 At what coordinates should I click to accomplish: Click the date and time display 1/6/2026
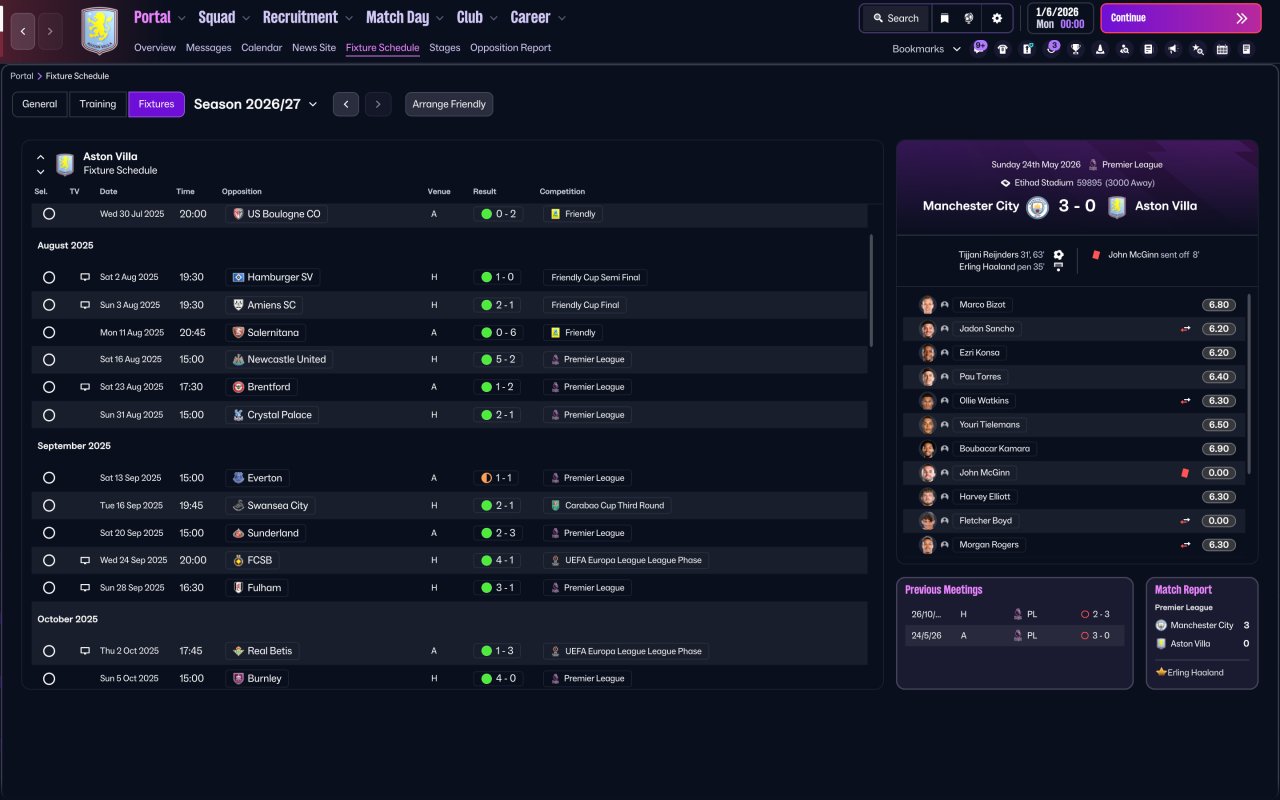pyautogui.click(x=1059, y=18)
